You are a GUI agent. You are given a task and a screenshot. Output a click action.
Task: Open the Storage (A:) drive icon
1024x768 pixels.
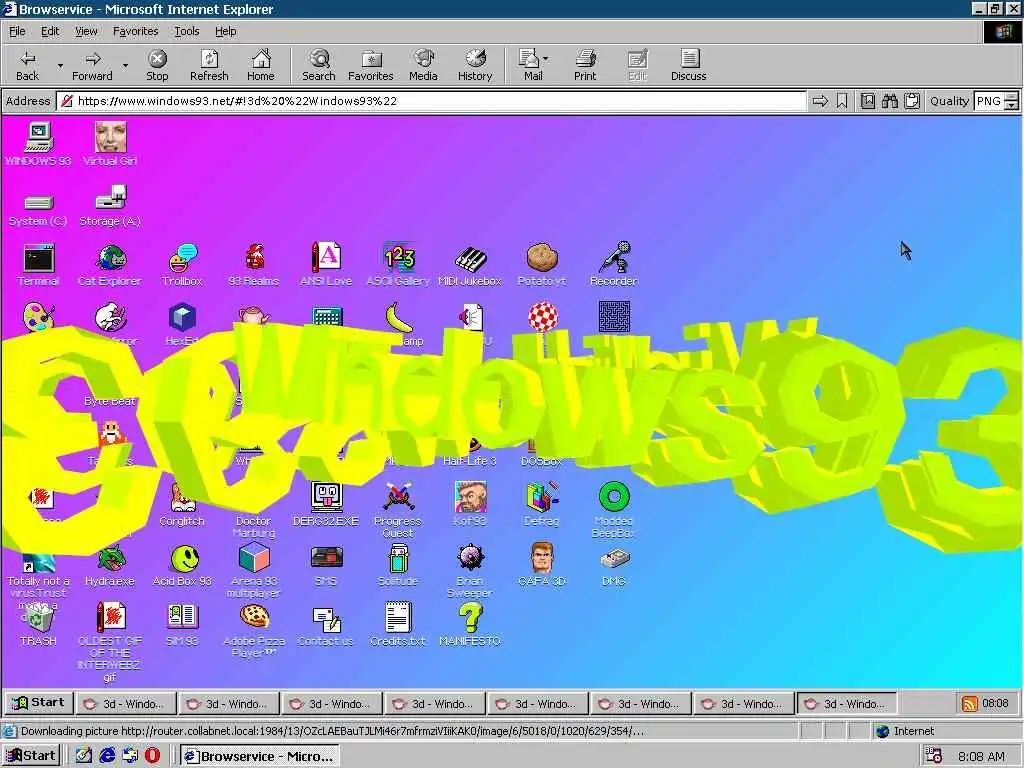click(110, 206)
